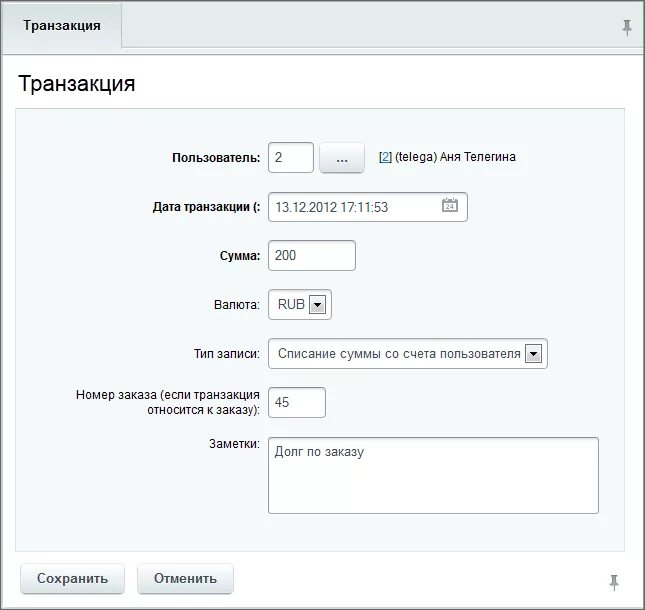Click the Пользователь field label
This screenshot has height=610, width=645.
(216, 158)
